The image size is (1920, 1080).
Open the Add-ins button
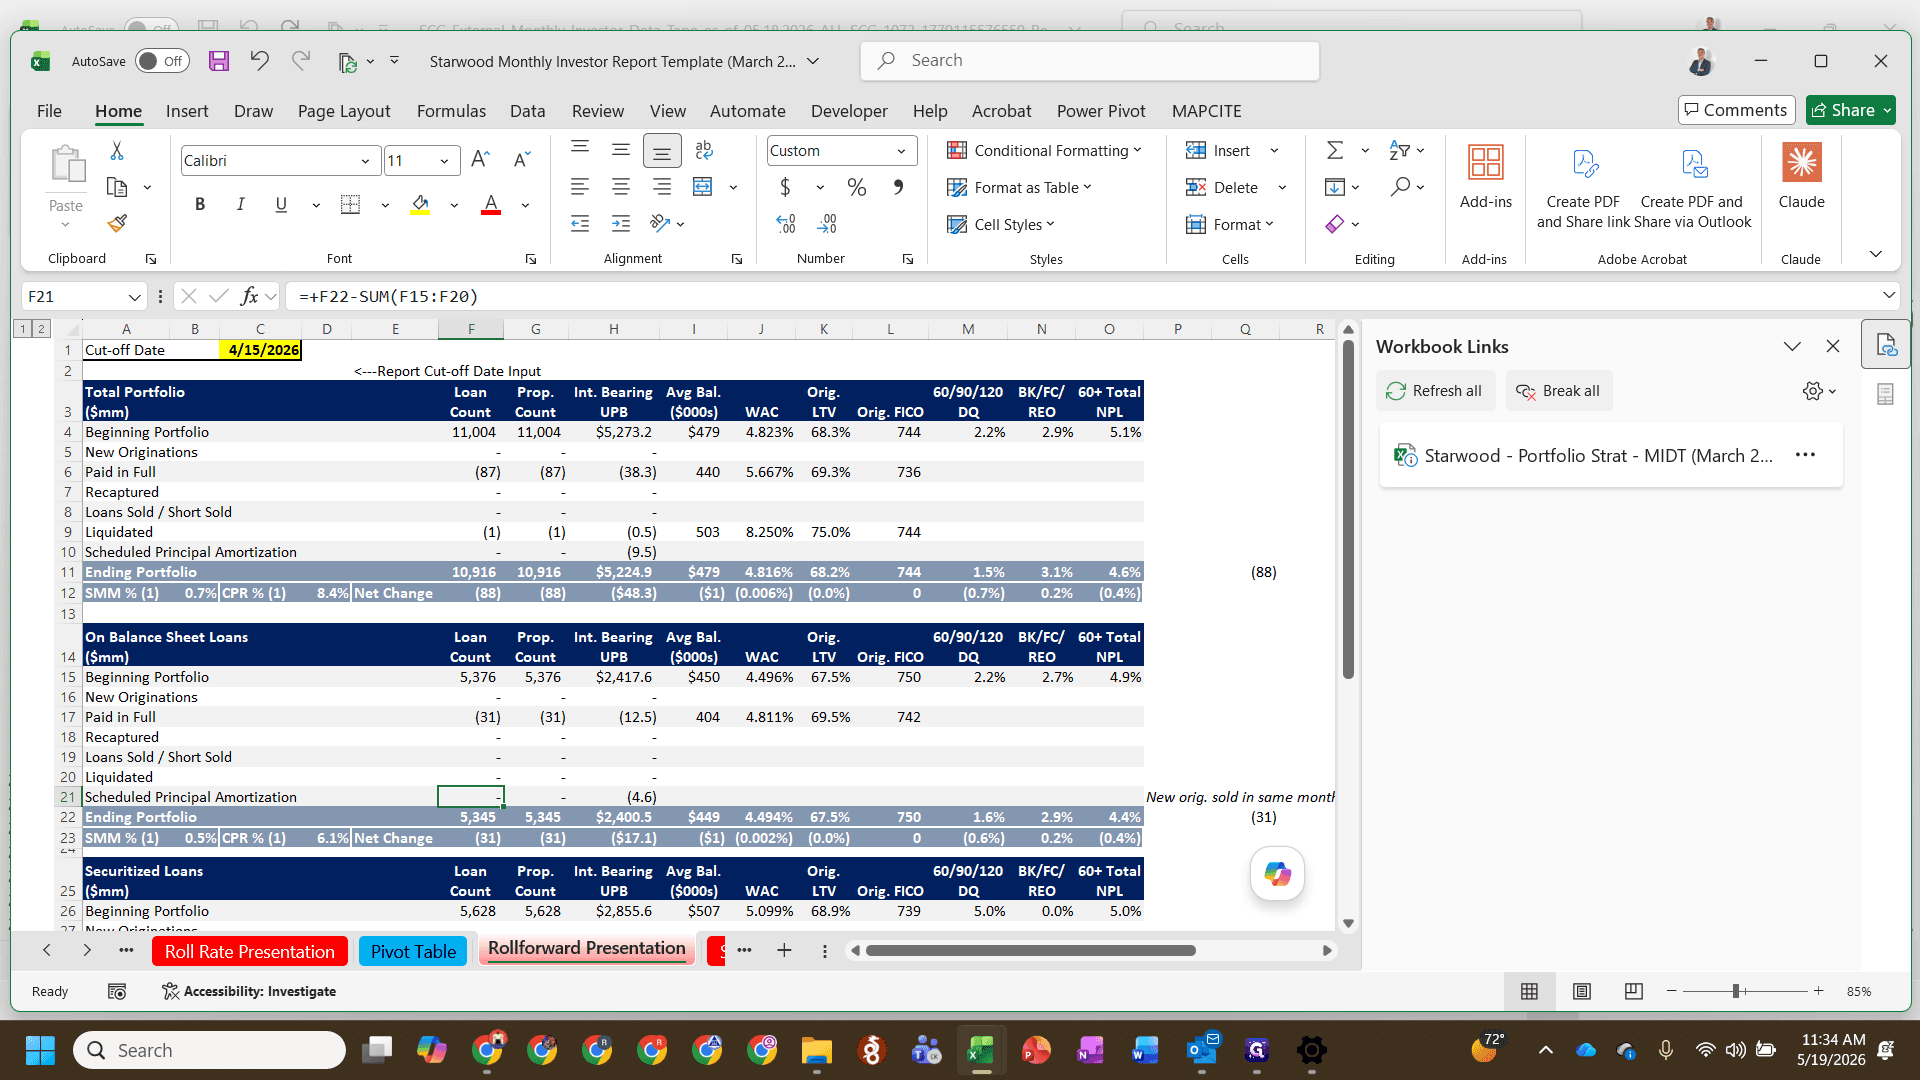(1486, 178)
